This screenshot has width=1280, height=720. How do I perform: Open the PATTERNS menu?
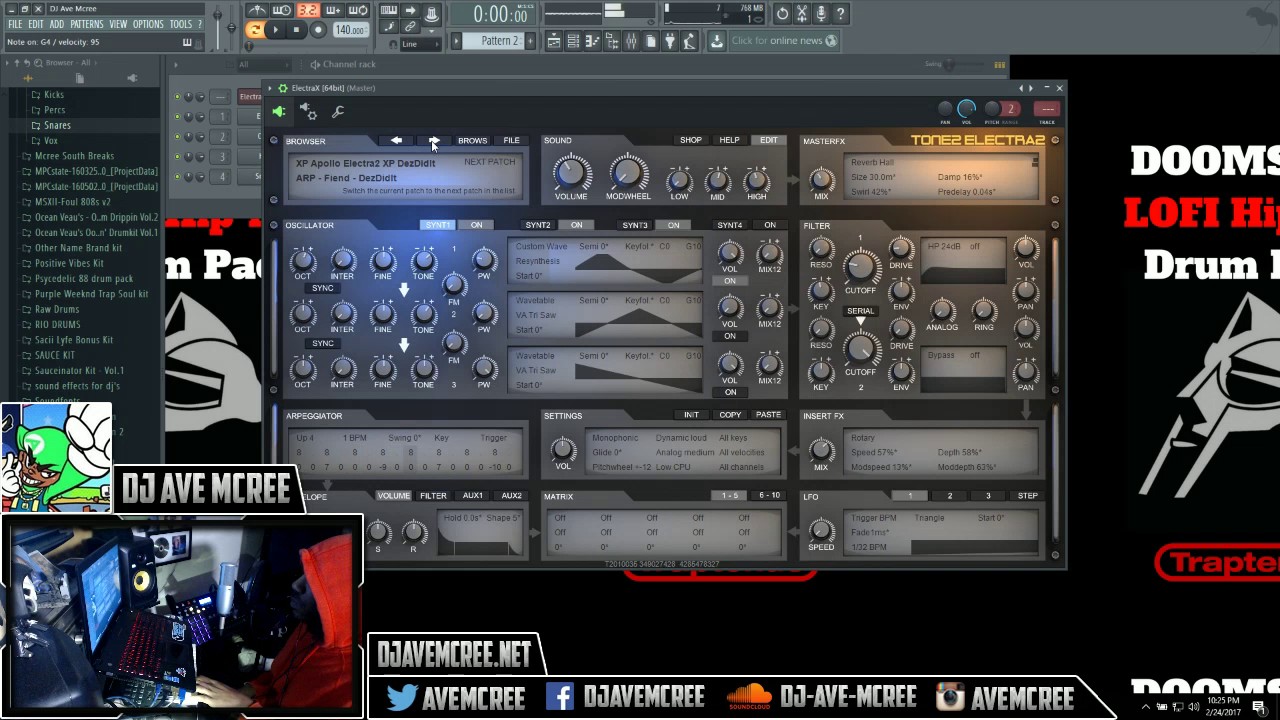[86, 24]
